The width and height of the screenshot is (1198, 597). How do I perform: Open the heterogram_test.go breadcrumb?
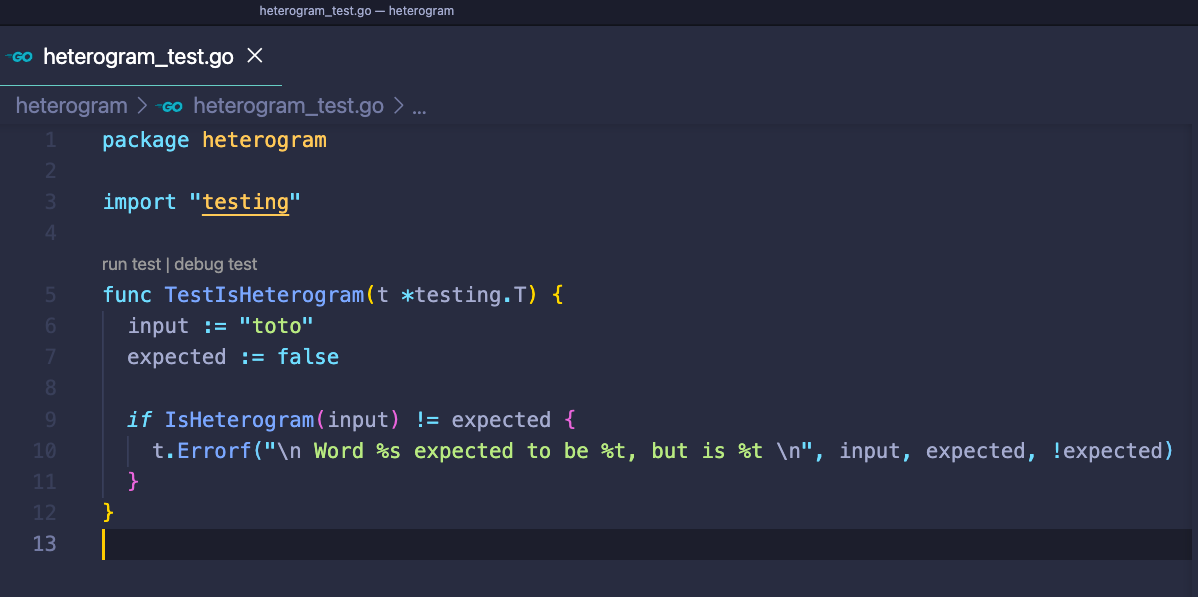click(288, 105)
